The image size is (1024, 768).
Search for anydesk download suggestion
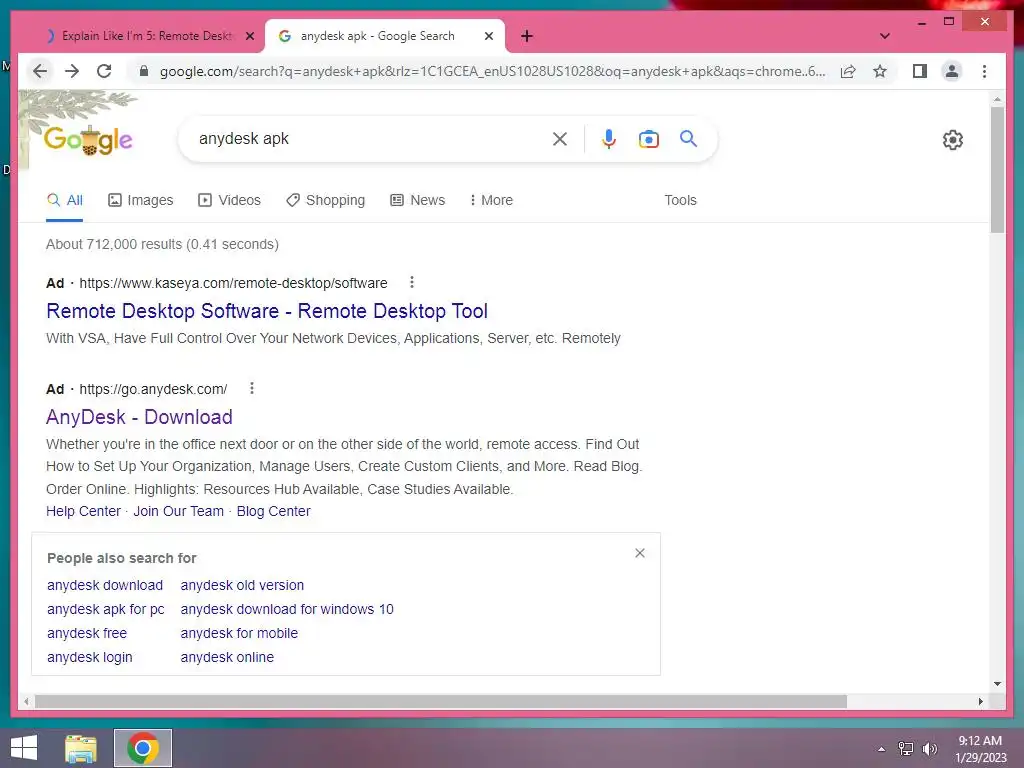tap(104, 585)
